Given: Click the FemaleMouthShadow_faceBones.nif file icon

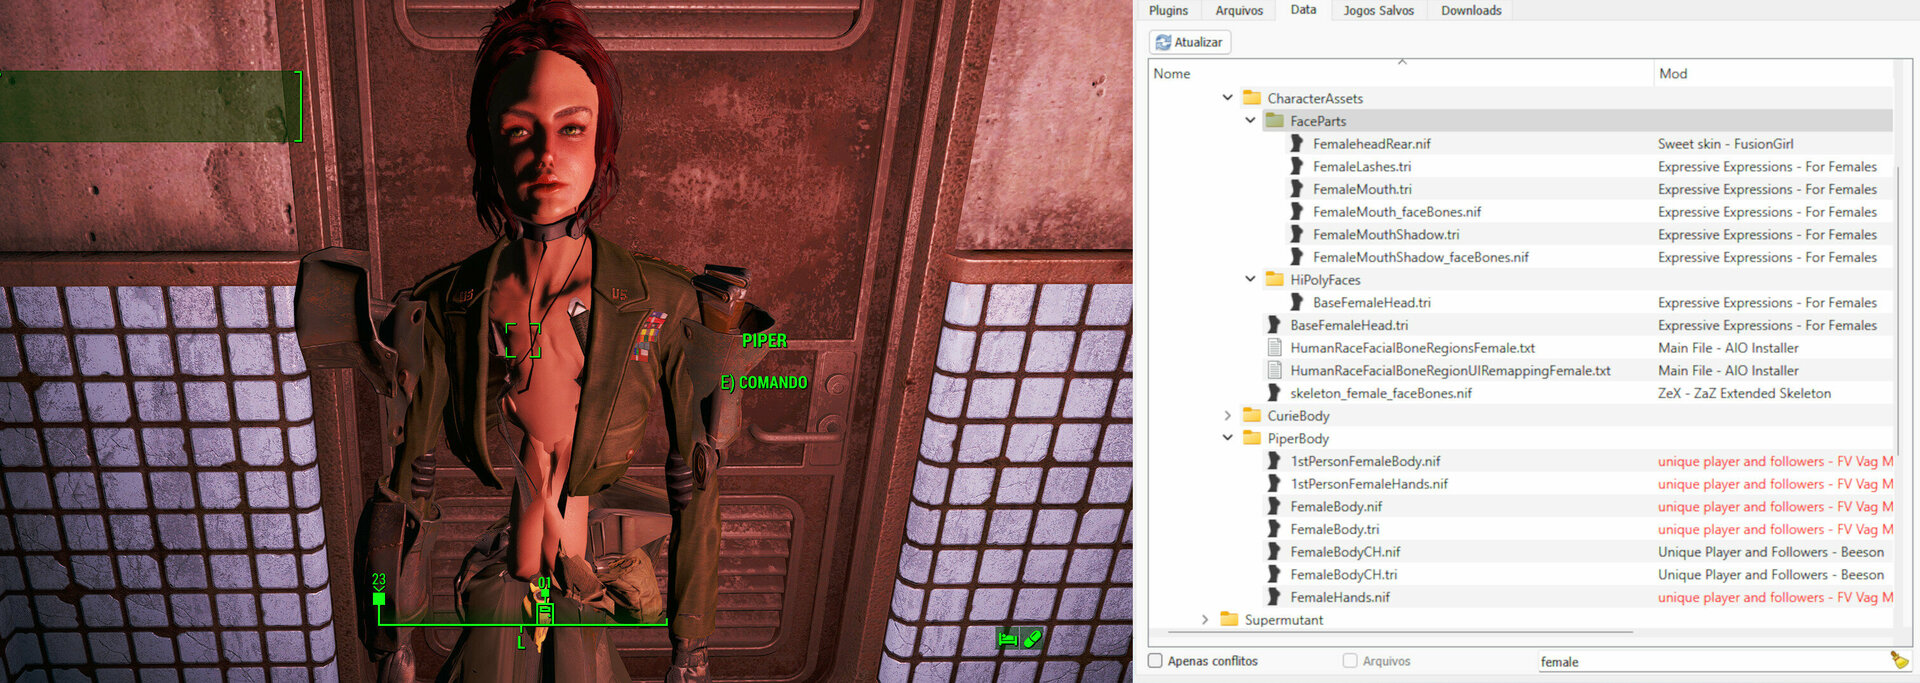Looking at the screenshot, I should 1297,257.
